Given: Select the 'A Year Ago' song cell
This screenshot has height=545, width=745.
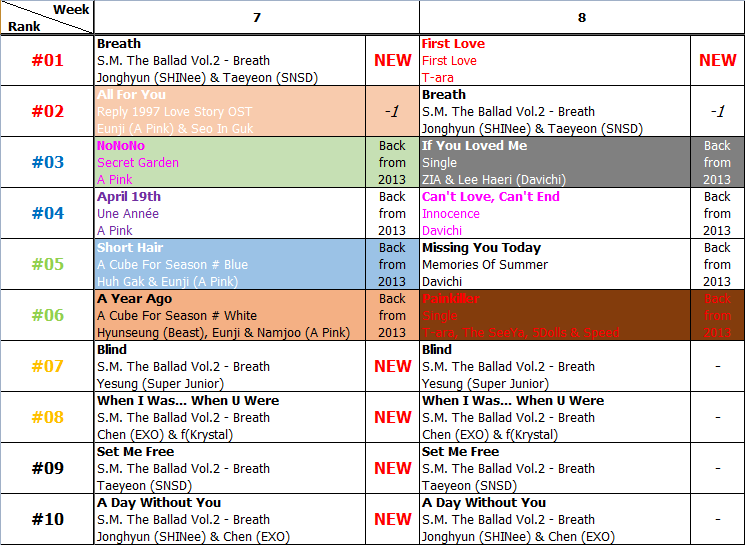Looking at the screenshot, I should (230, 315).
